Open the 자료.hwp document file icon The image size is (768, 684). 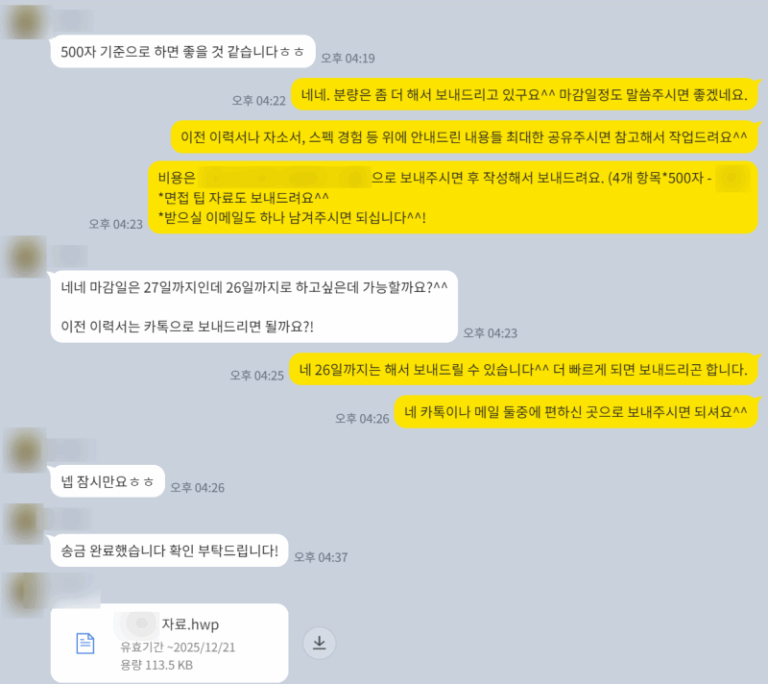[x=85, y=643]
